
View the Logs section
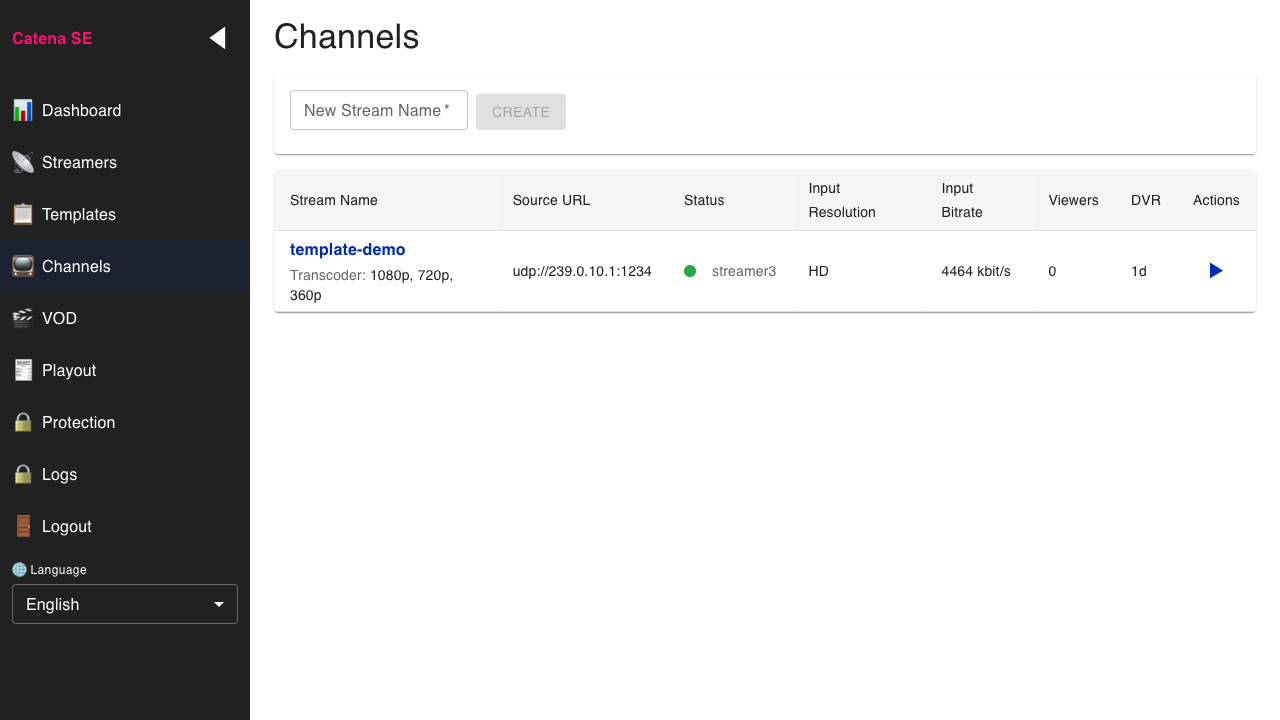(x=59, y=474)
